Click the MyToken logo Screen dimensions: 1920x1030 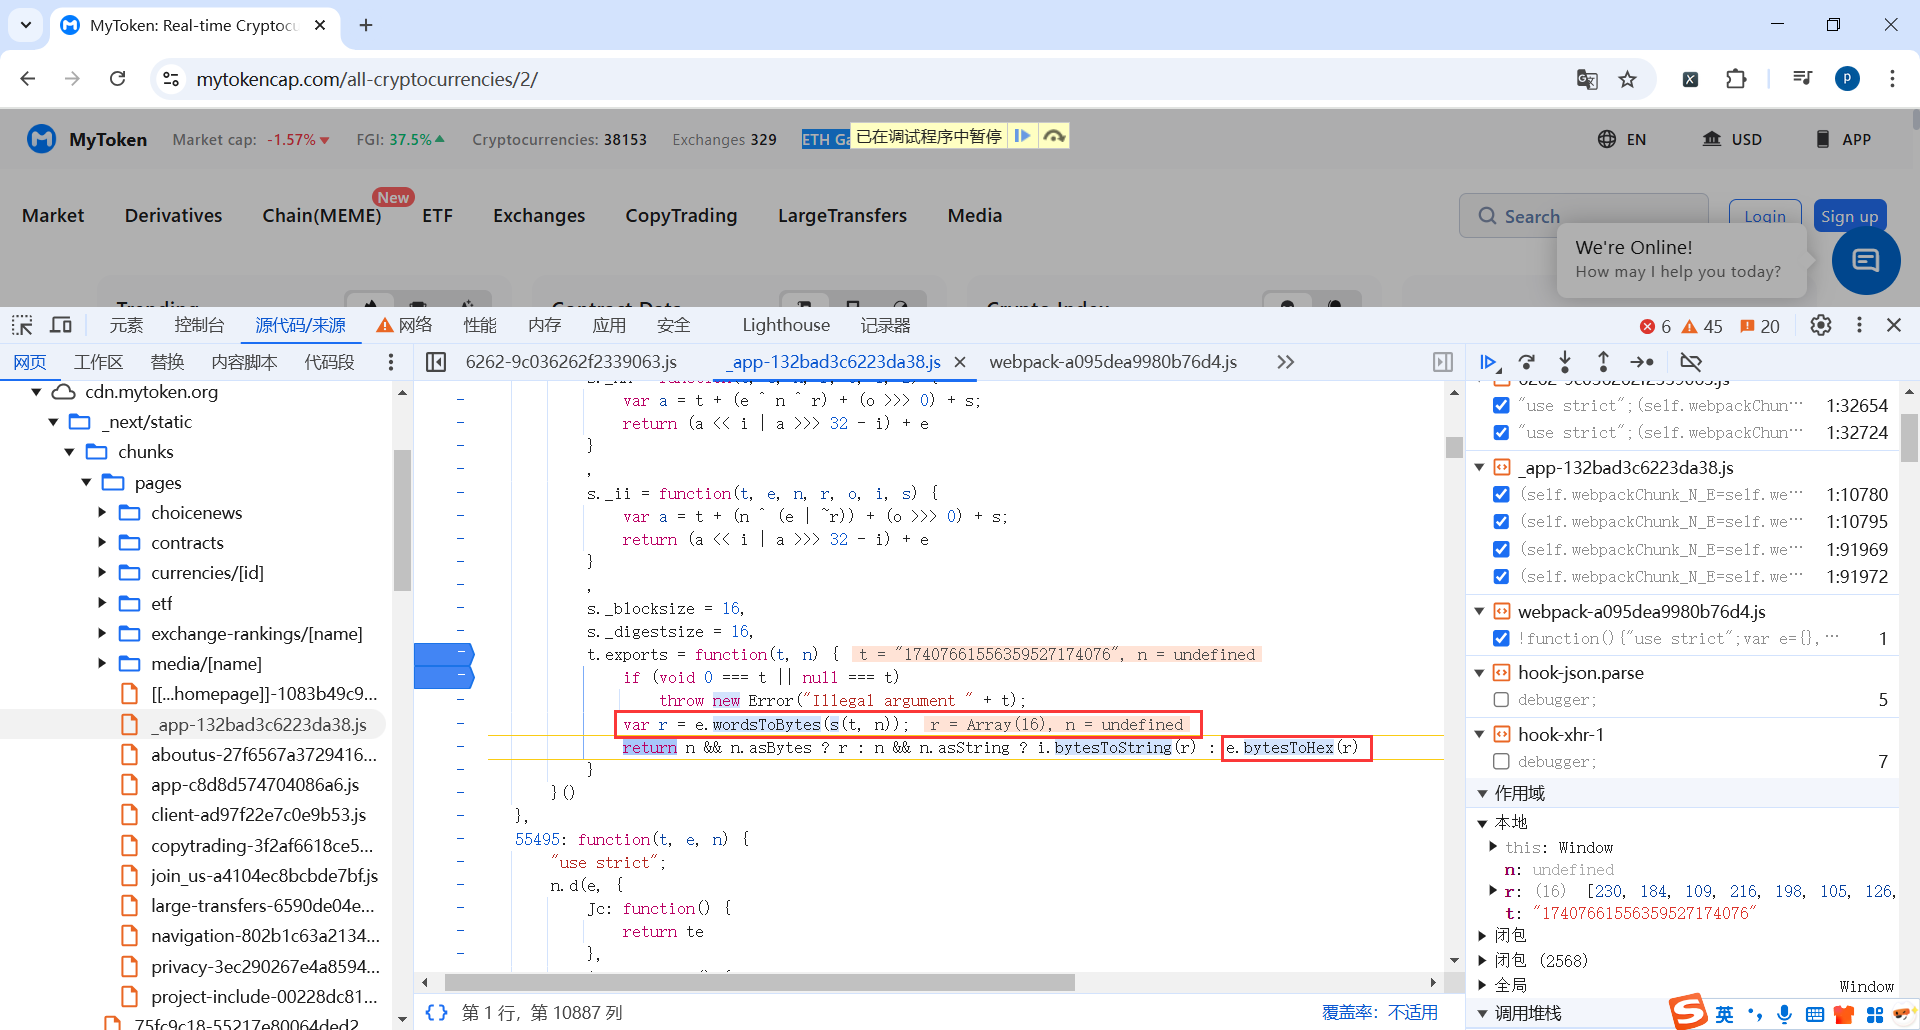[x=87, y=140]
